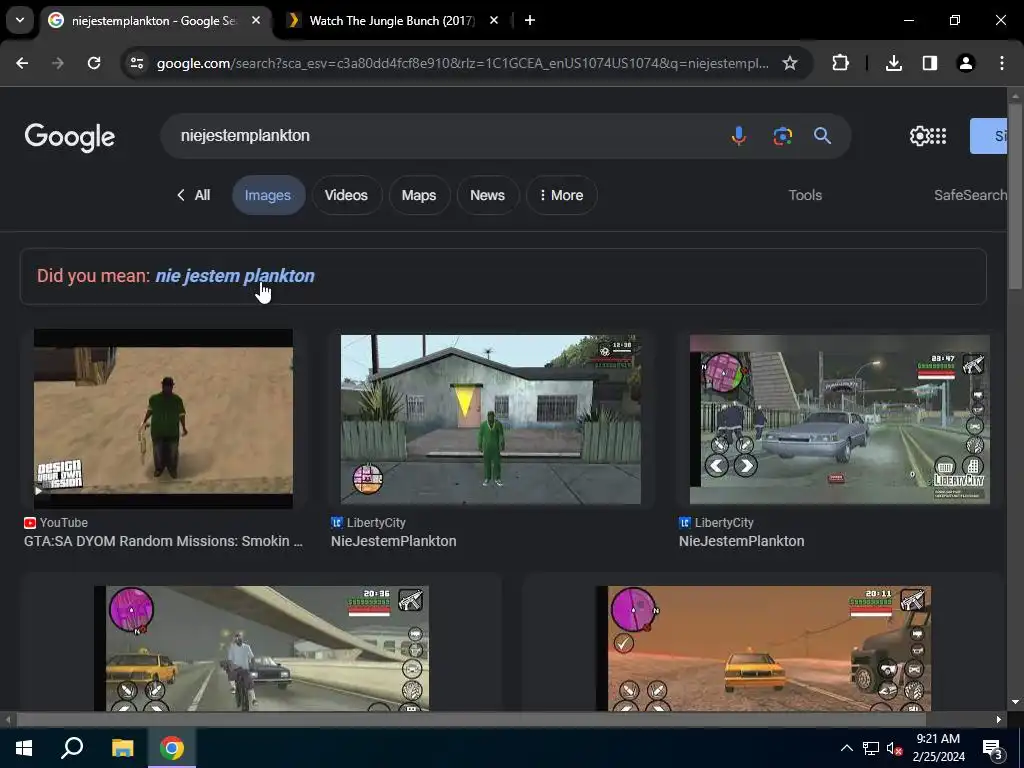The width and height of the screenshot is (1024, 768).
Task: Submit search with magnifier icon
Action: click(x=822, y=136)
